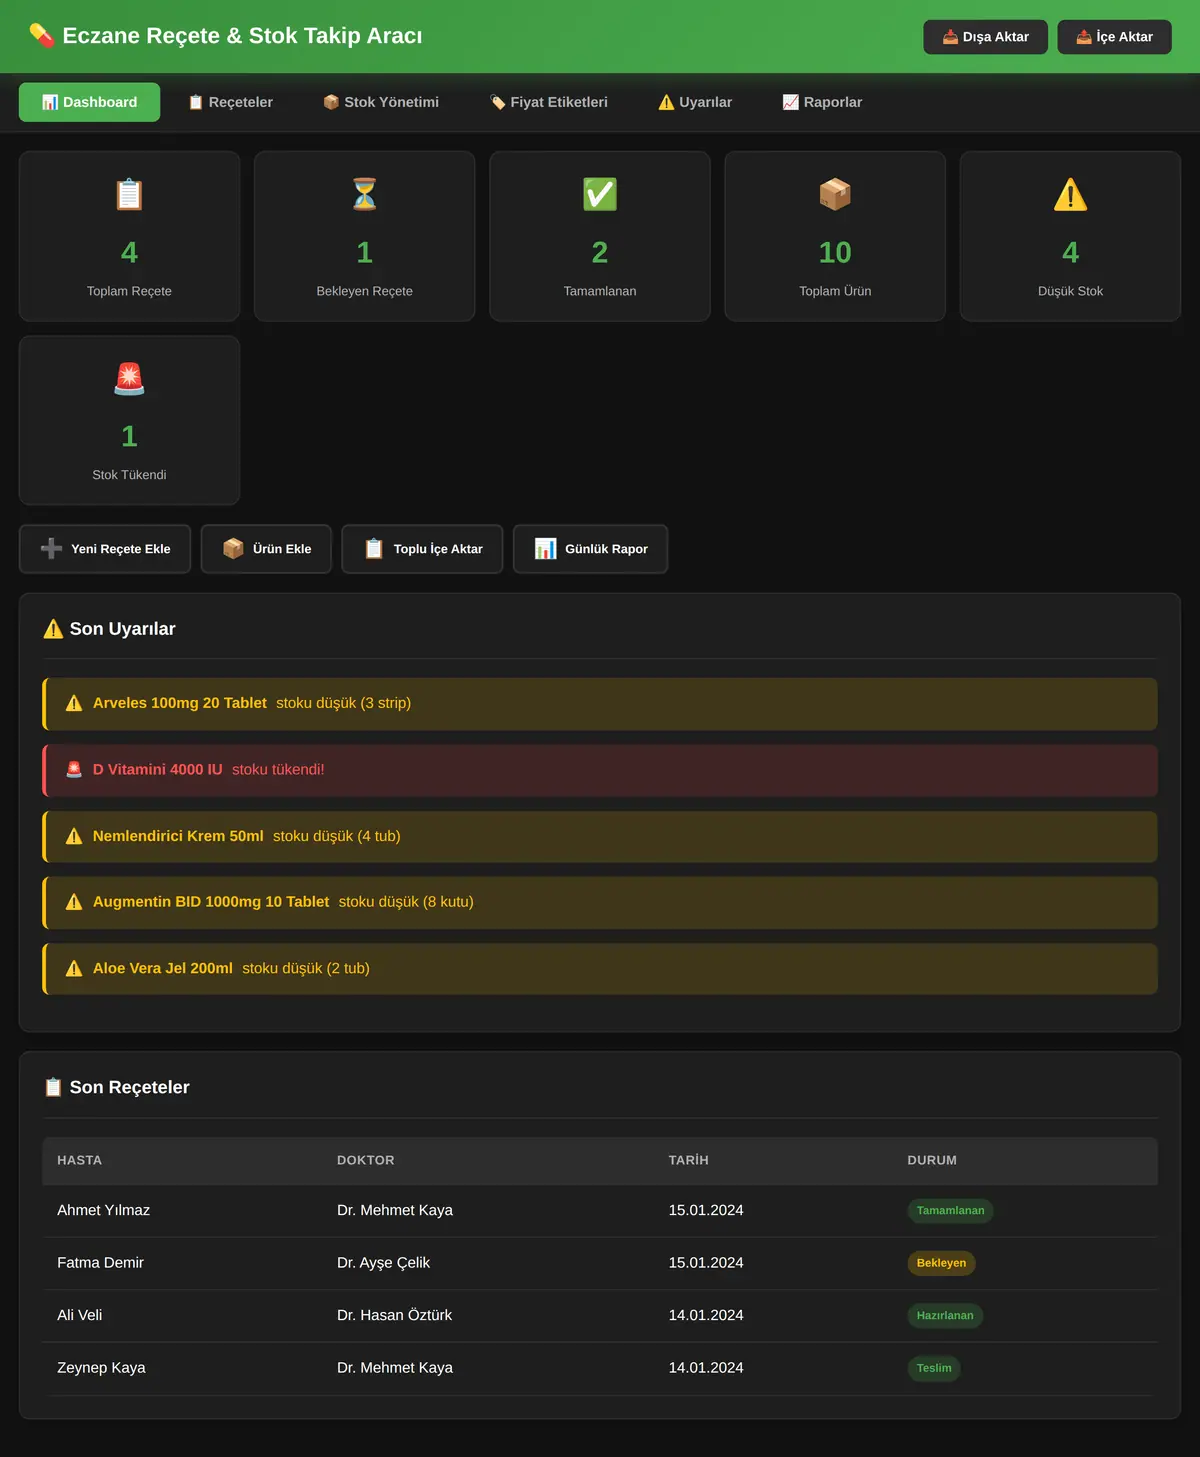
Task: Click the hourglass icon above Bekleyen Reçete
Action: (365, 194)
